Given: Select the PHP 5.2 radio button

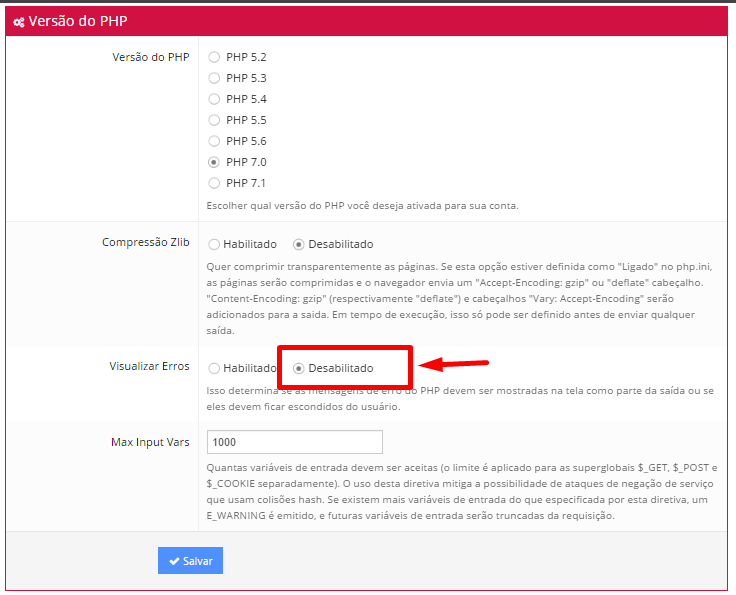Looking at the screenshot, I should (214, 57).
